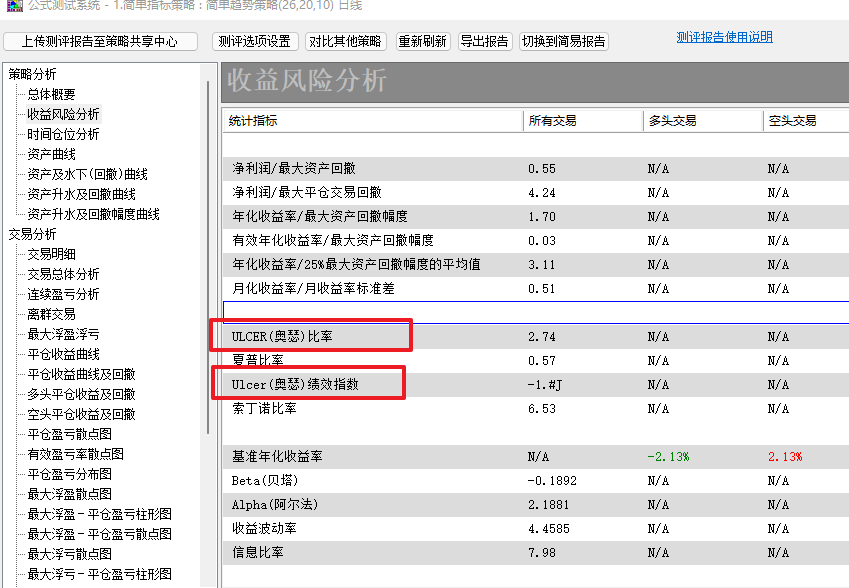Open 最大浮盈浮亏 tree item
This screenshot has height=588, width=849.
pyautogui.click(x=63, y=334)
